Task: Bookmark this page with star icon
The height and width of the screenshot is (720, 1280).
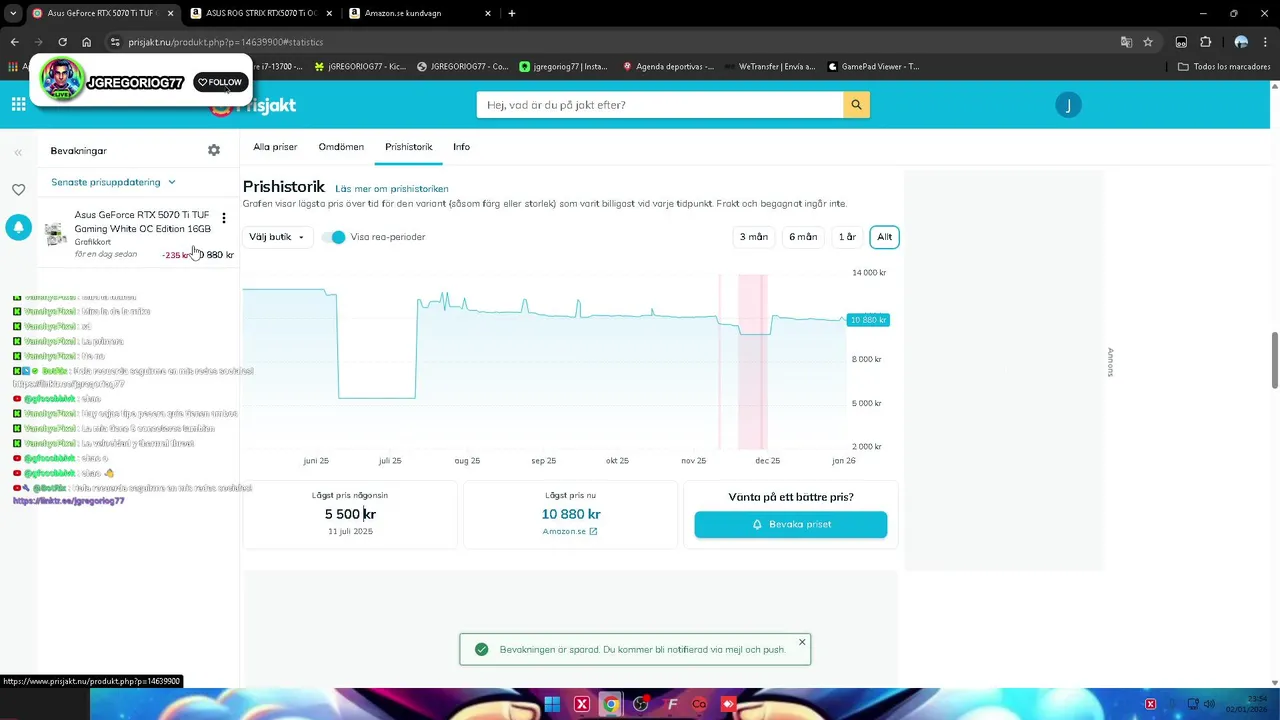Action: tap(1148, 42)
